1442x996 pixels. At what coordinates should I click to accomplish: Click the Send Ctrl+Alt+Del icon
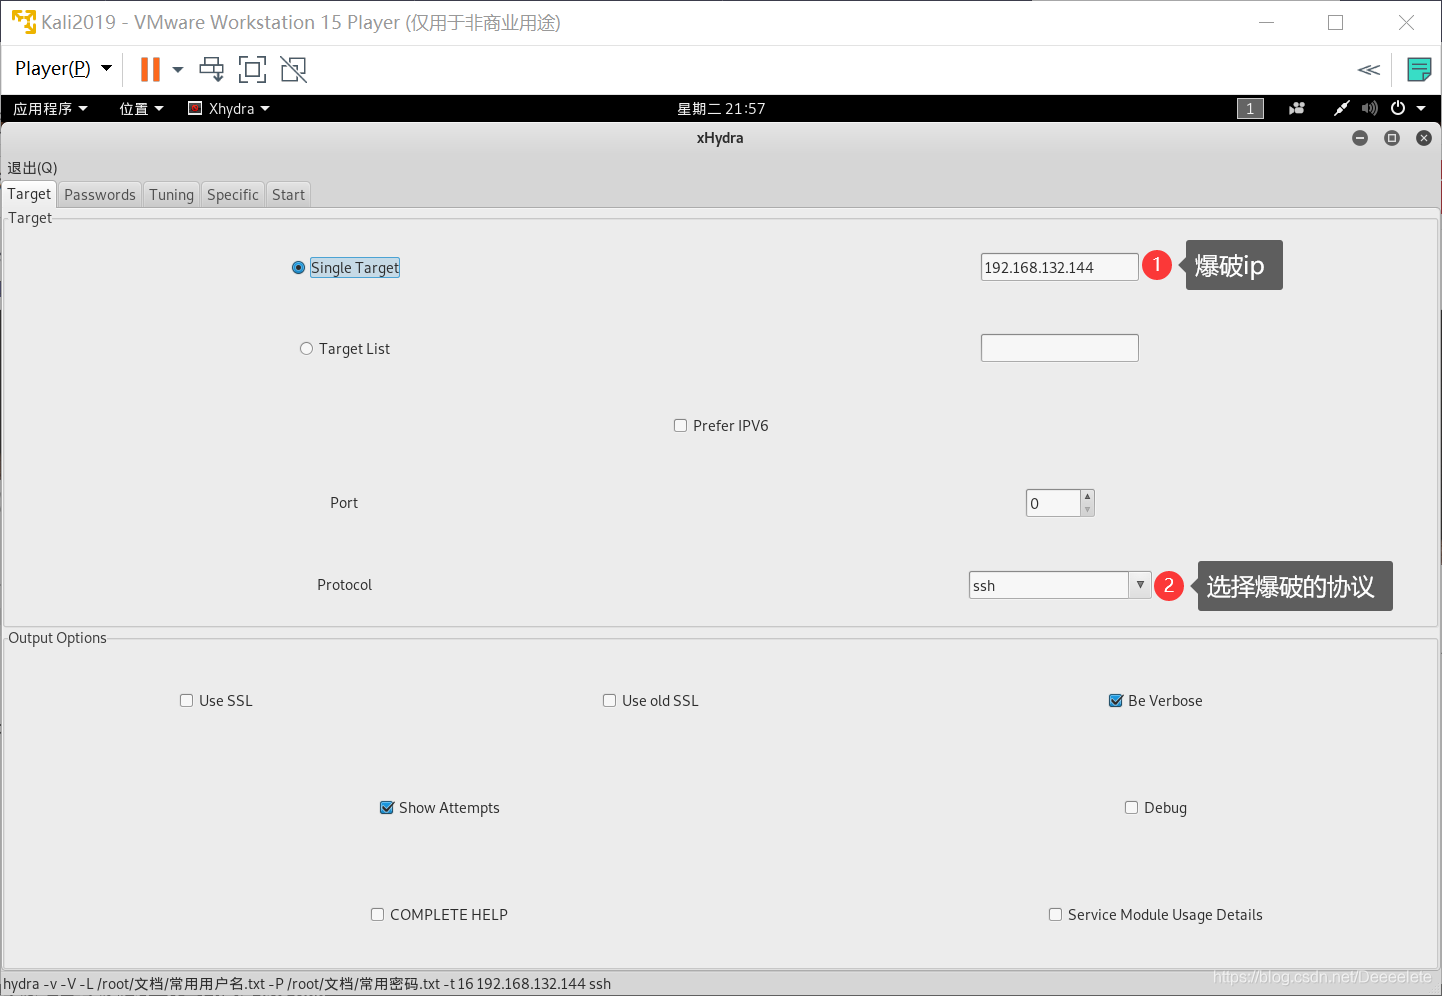(212, 69)
